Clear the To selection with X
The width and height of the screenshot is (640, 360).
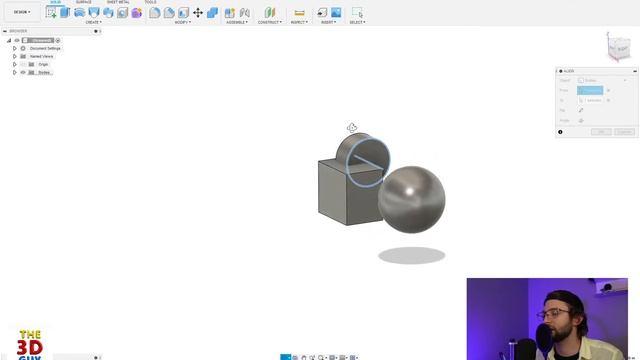[x=608, y=100]
